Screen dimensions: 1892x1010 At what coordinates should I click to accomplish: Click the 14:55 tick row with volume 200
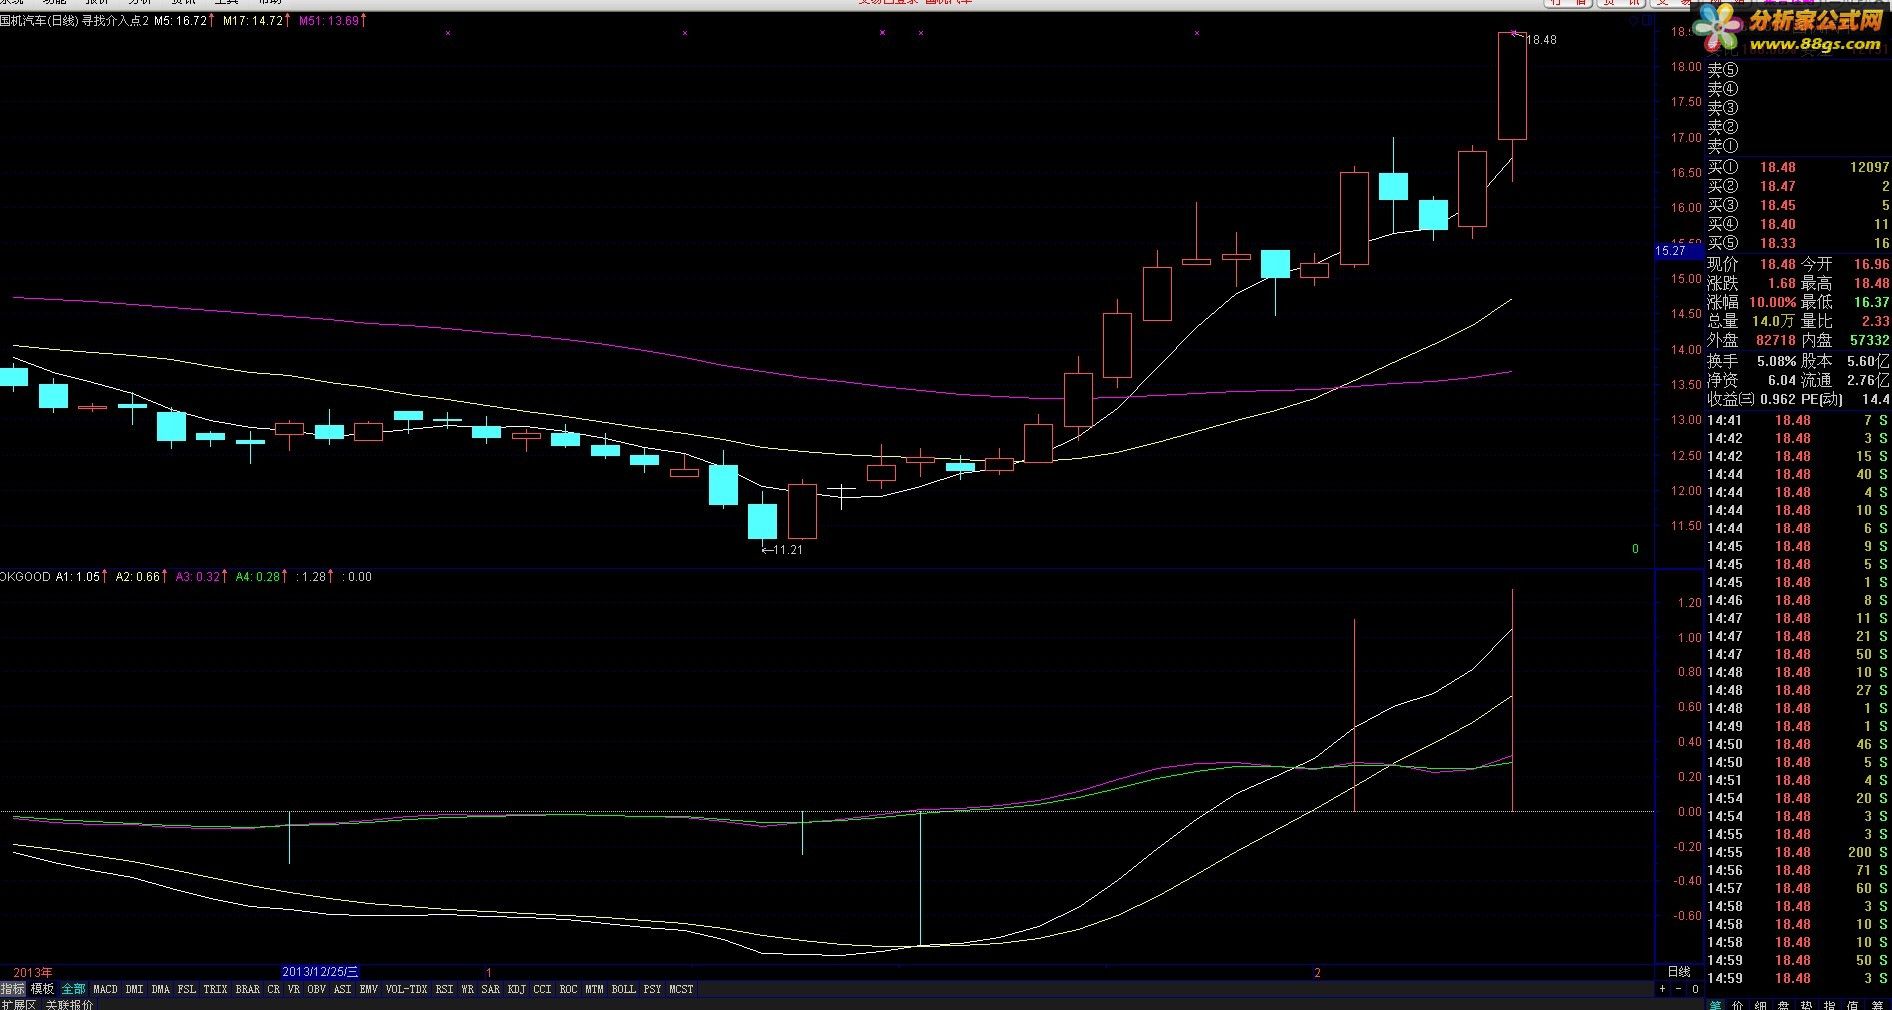[1798, 853]
